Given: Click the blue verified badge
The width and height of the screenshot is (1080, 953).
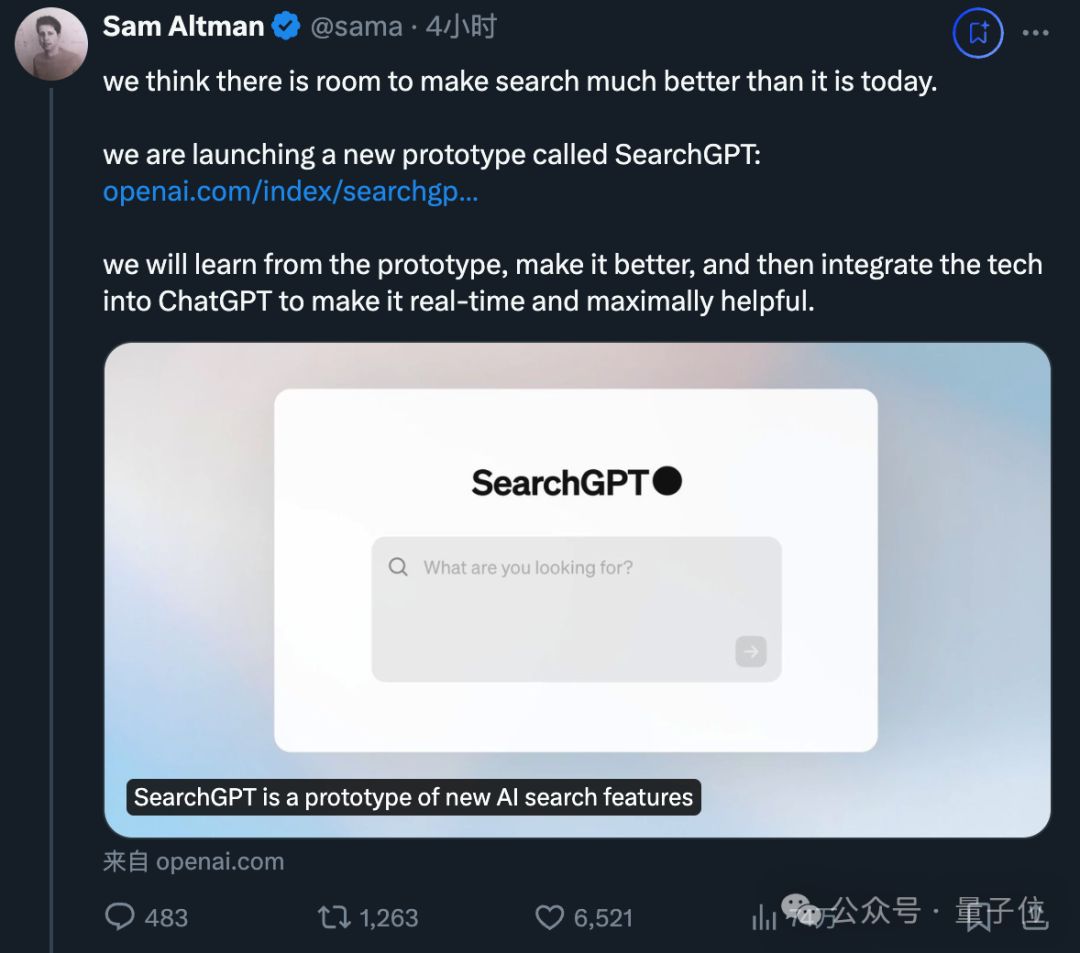Looking at the screenshot, I should [x=285, y=27].
